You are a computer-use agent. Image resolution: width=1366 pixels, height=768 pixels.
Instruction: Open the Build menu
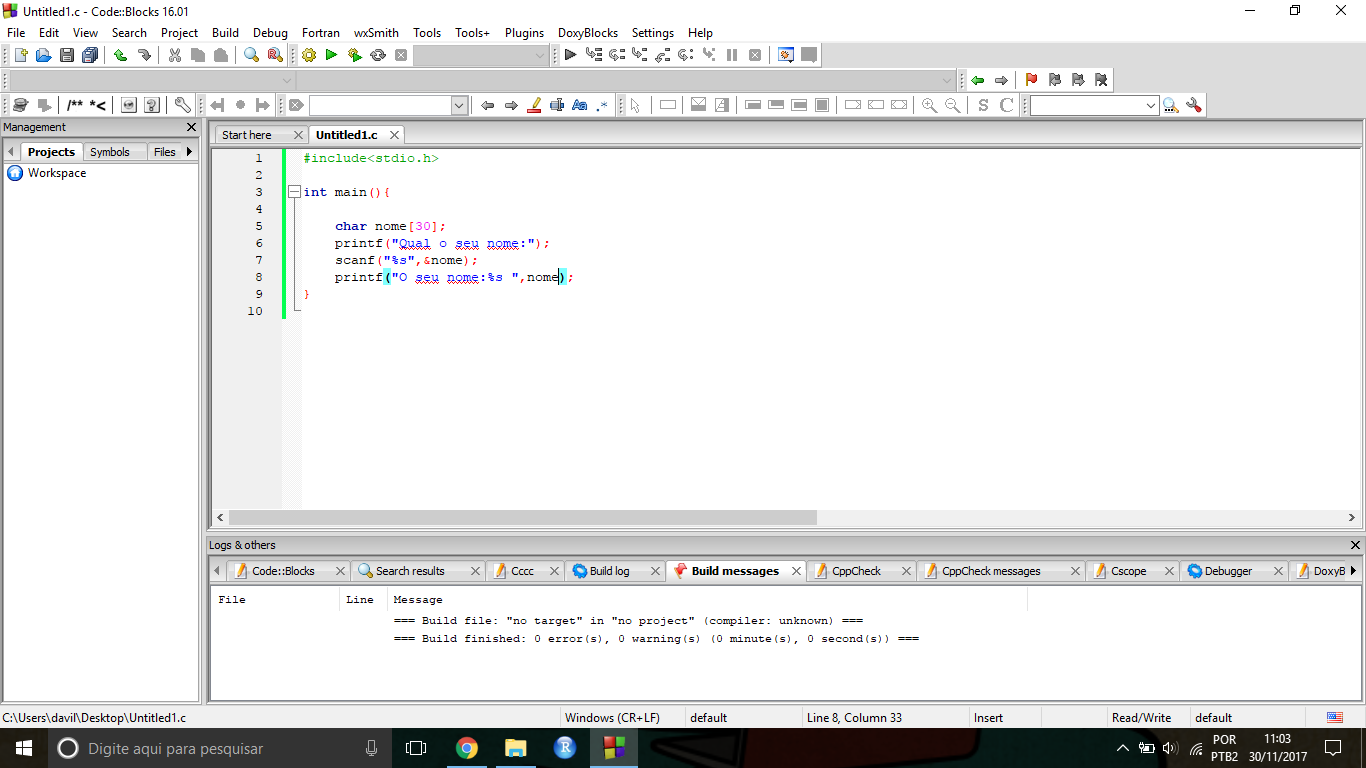pos(225,33)
